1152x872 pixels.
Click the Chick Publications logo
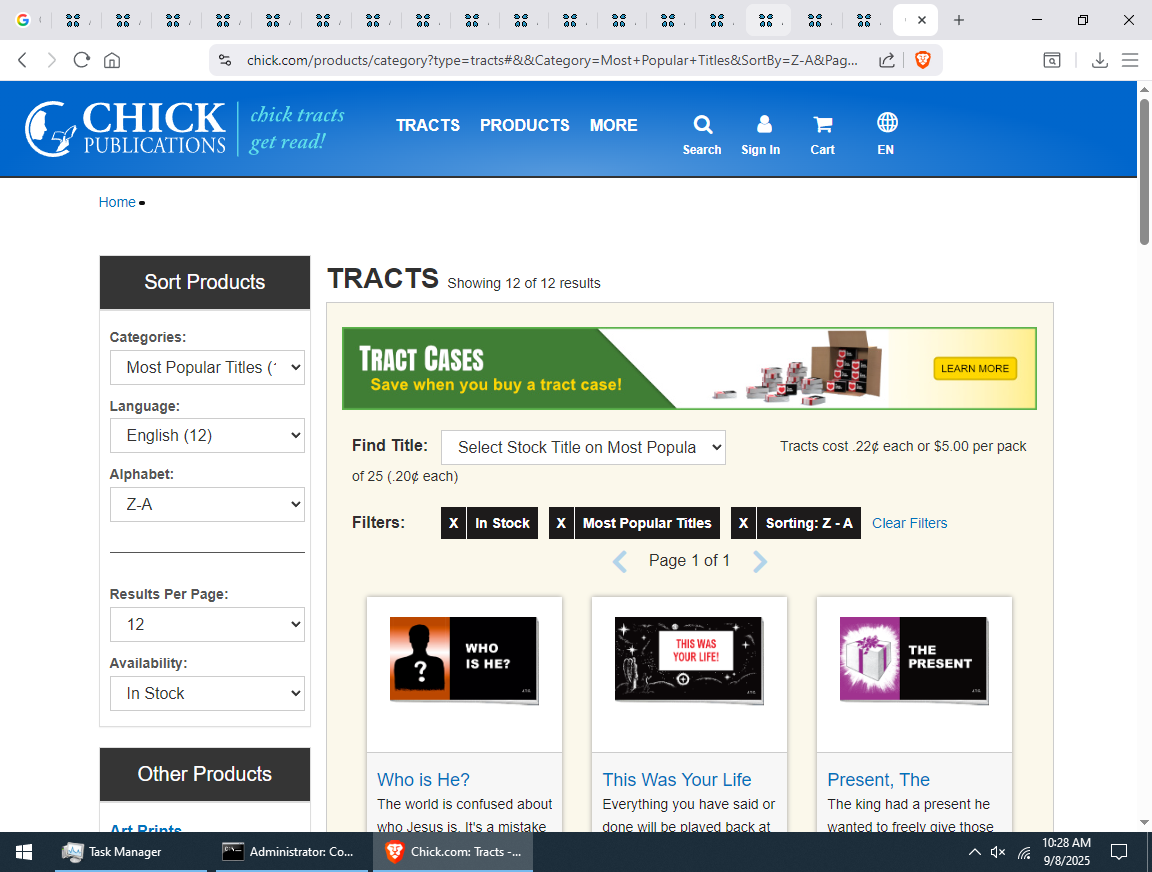coord(125,129)
